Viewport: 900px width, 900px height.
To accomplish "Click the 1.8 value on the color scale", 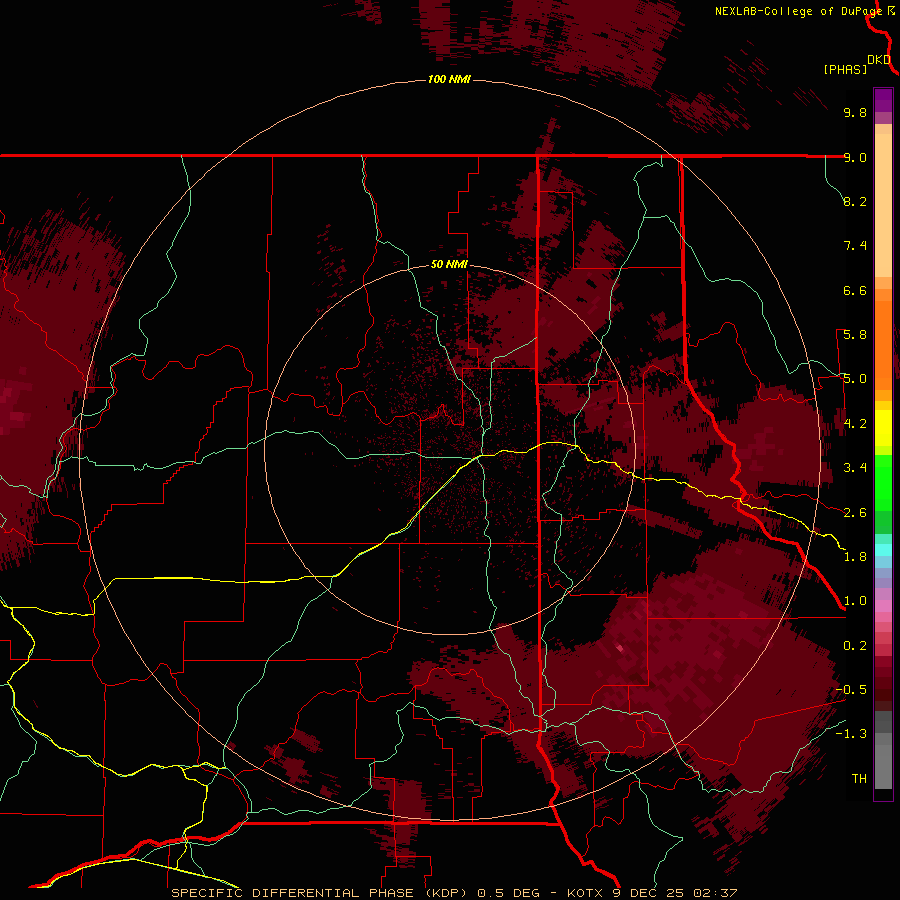I will pos(855,557).
